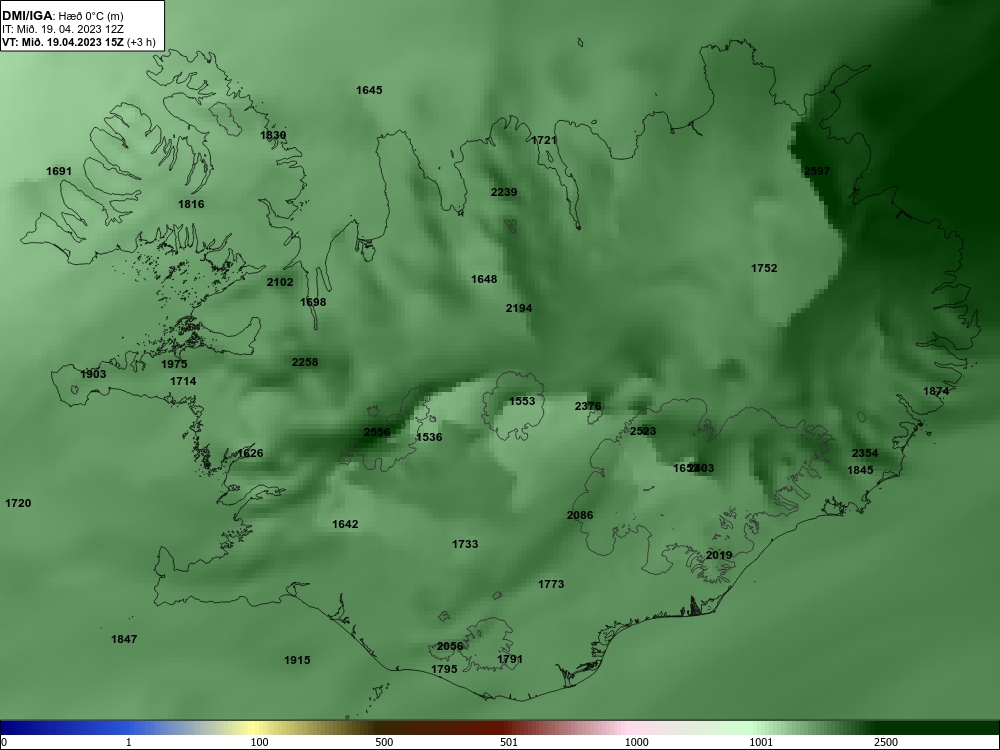Click the legend label 2500
This screenshot has height=750, width=1000.
[886, 742]
